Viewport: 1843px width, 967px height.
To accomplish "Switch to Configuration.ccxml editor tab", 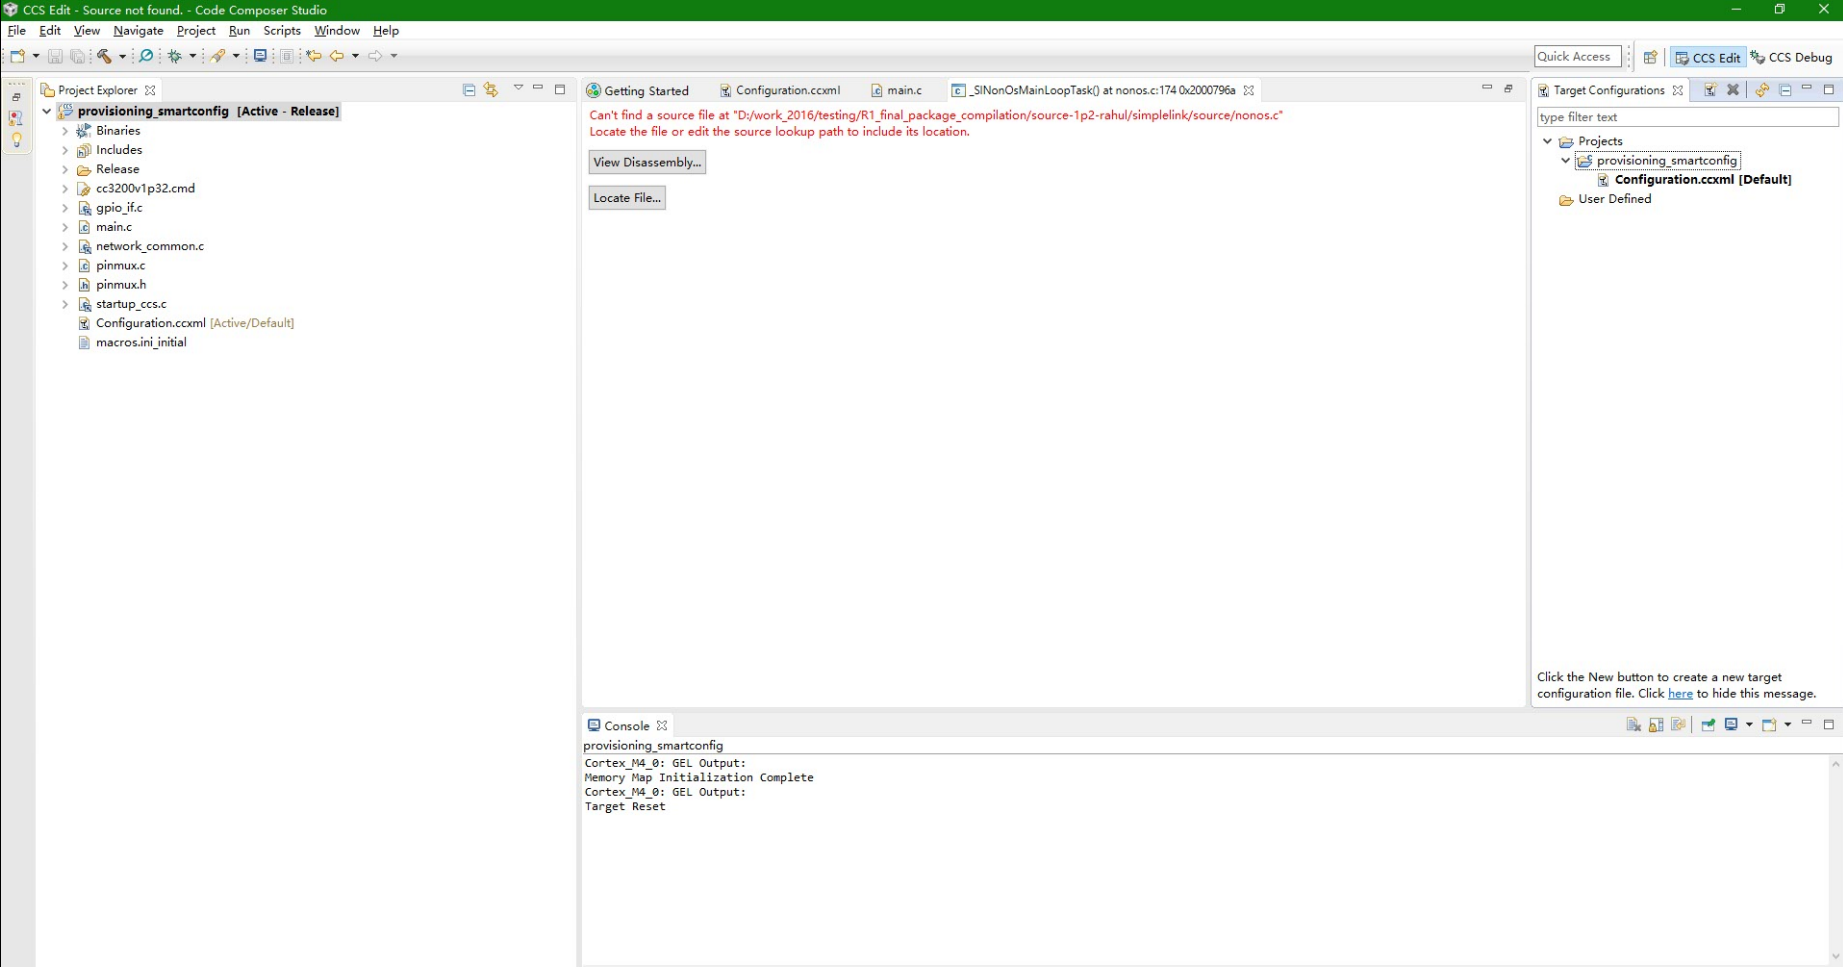I will [780, 90].
